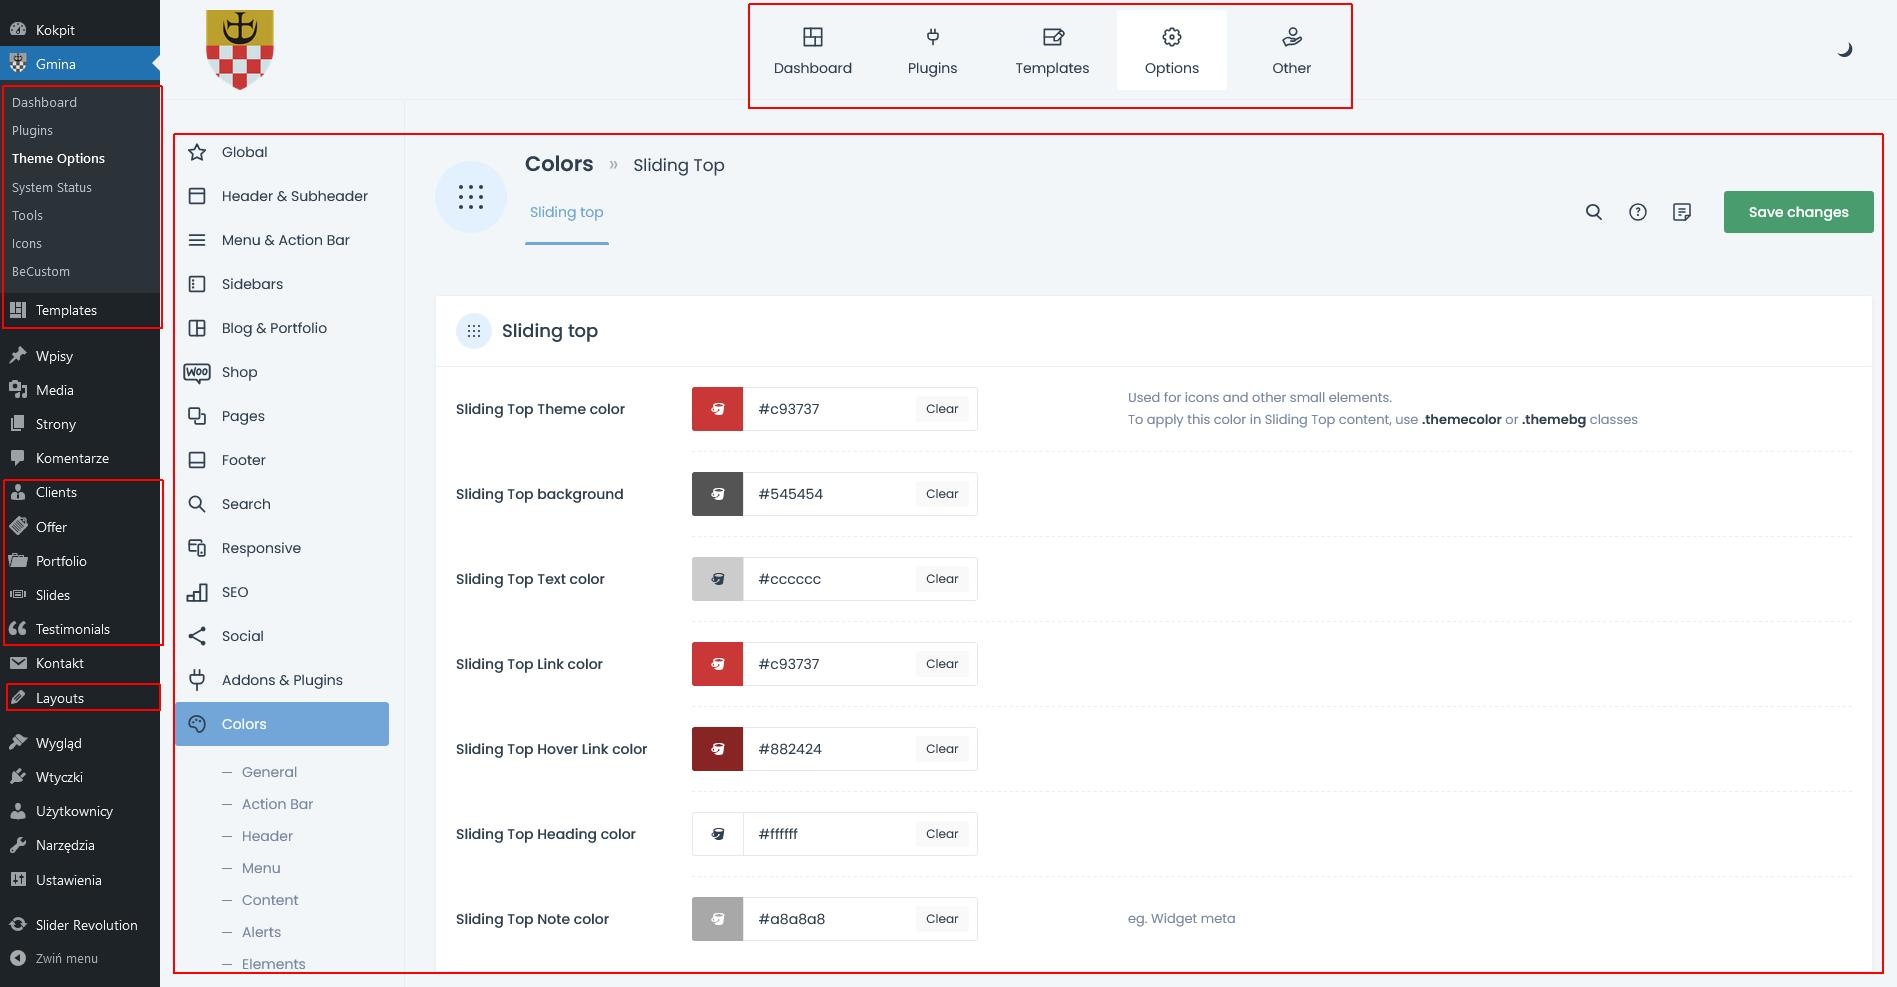
Task: Click the Pages copy icon
Action: pyautogui.click(x=197, y=416)
